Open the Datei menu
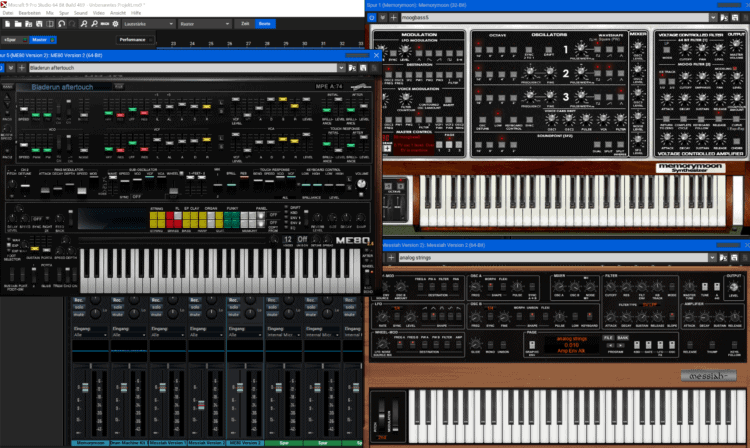Viewport: 750px width, 448px height. point(8,13)
